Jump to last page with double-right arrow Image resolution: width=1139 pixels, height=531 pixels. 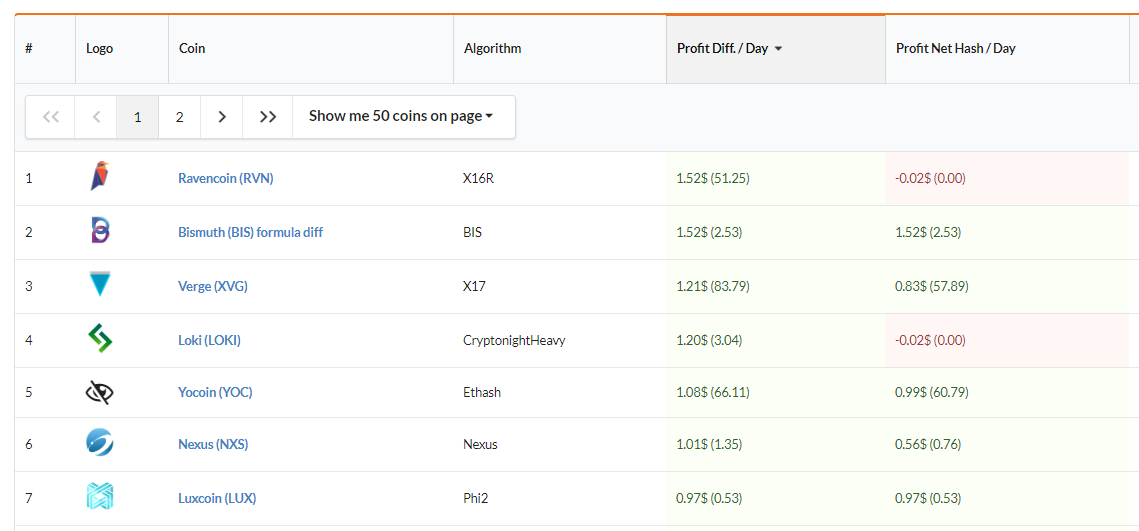(x=268, y=116)
